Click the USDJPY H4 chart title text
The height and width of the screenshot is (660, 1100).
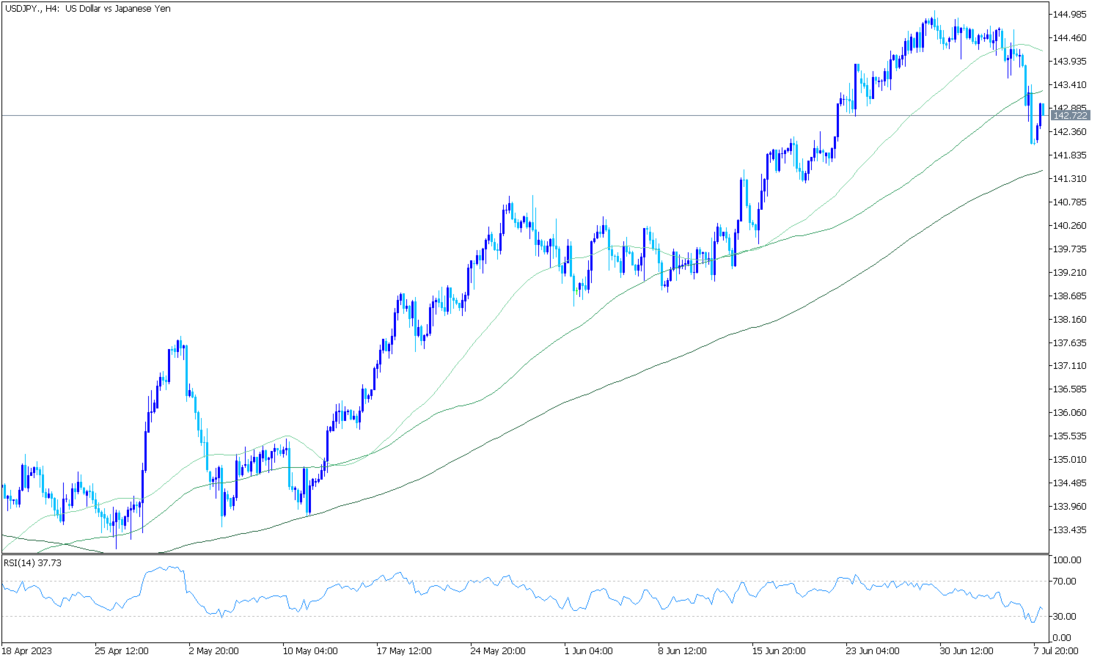click(88, 8)
